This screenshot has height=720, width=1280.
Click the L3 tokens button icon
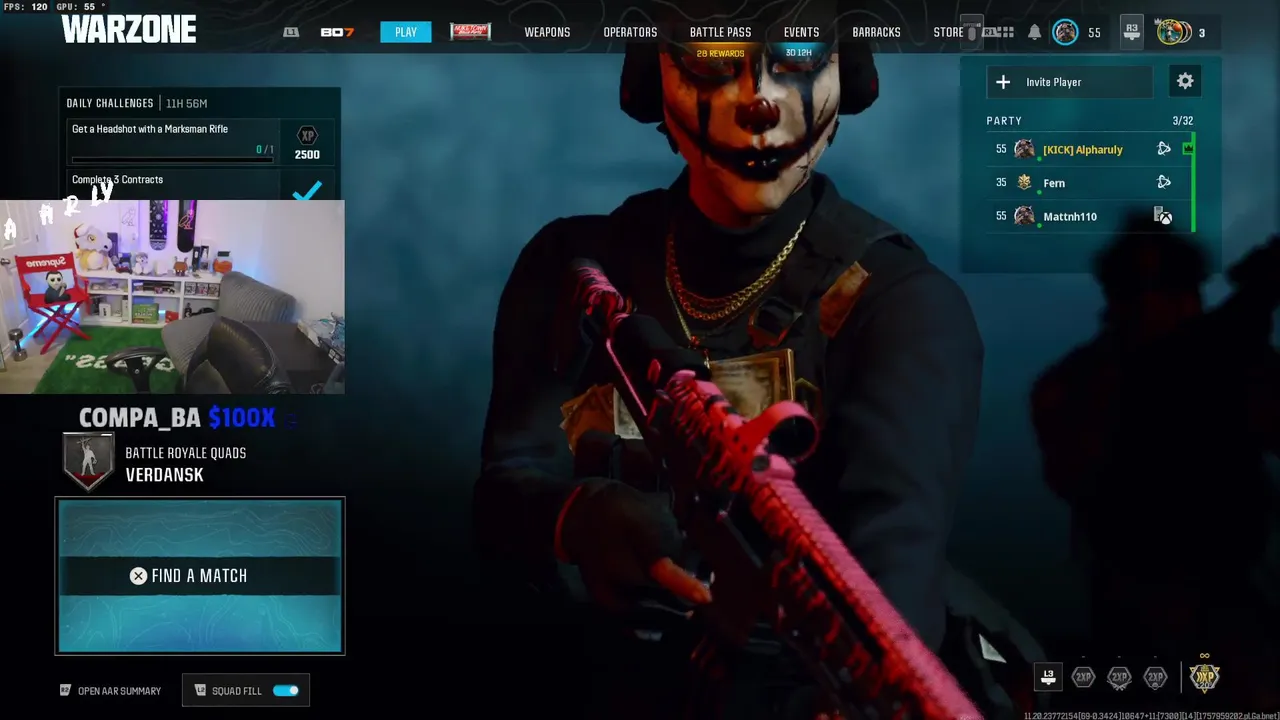tap(1048, 677)
